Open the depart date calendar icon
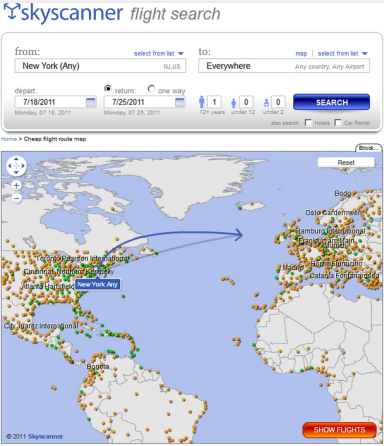Image resolution: width=384 pixels, height=446 pixels. click(x=90, y=102)
